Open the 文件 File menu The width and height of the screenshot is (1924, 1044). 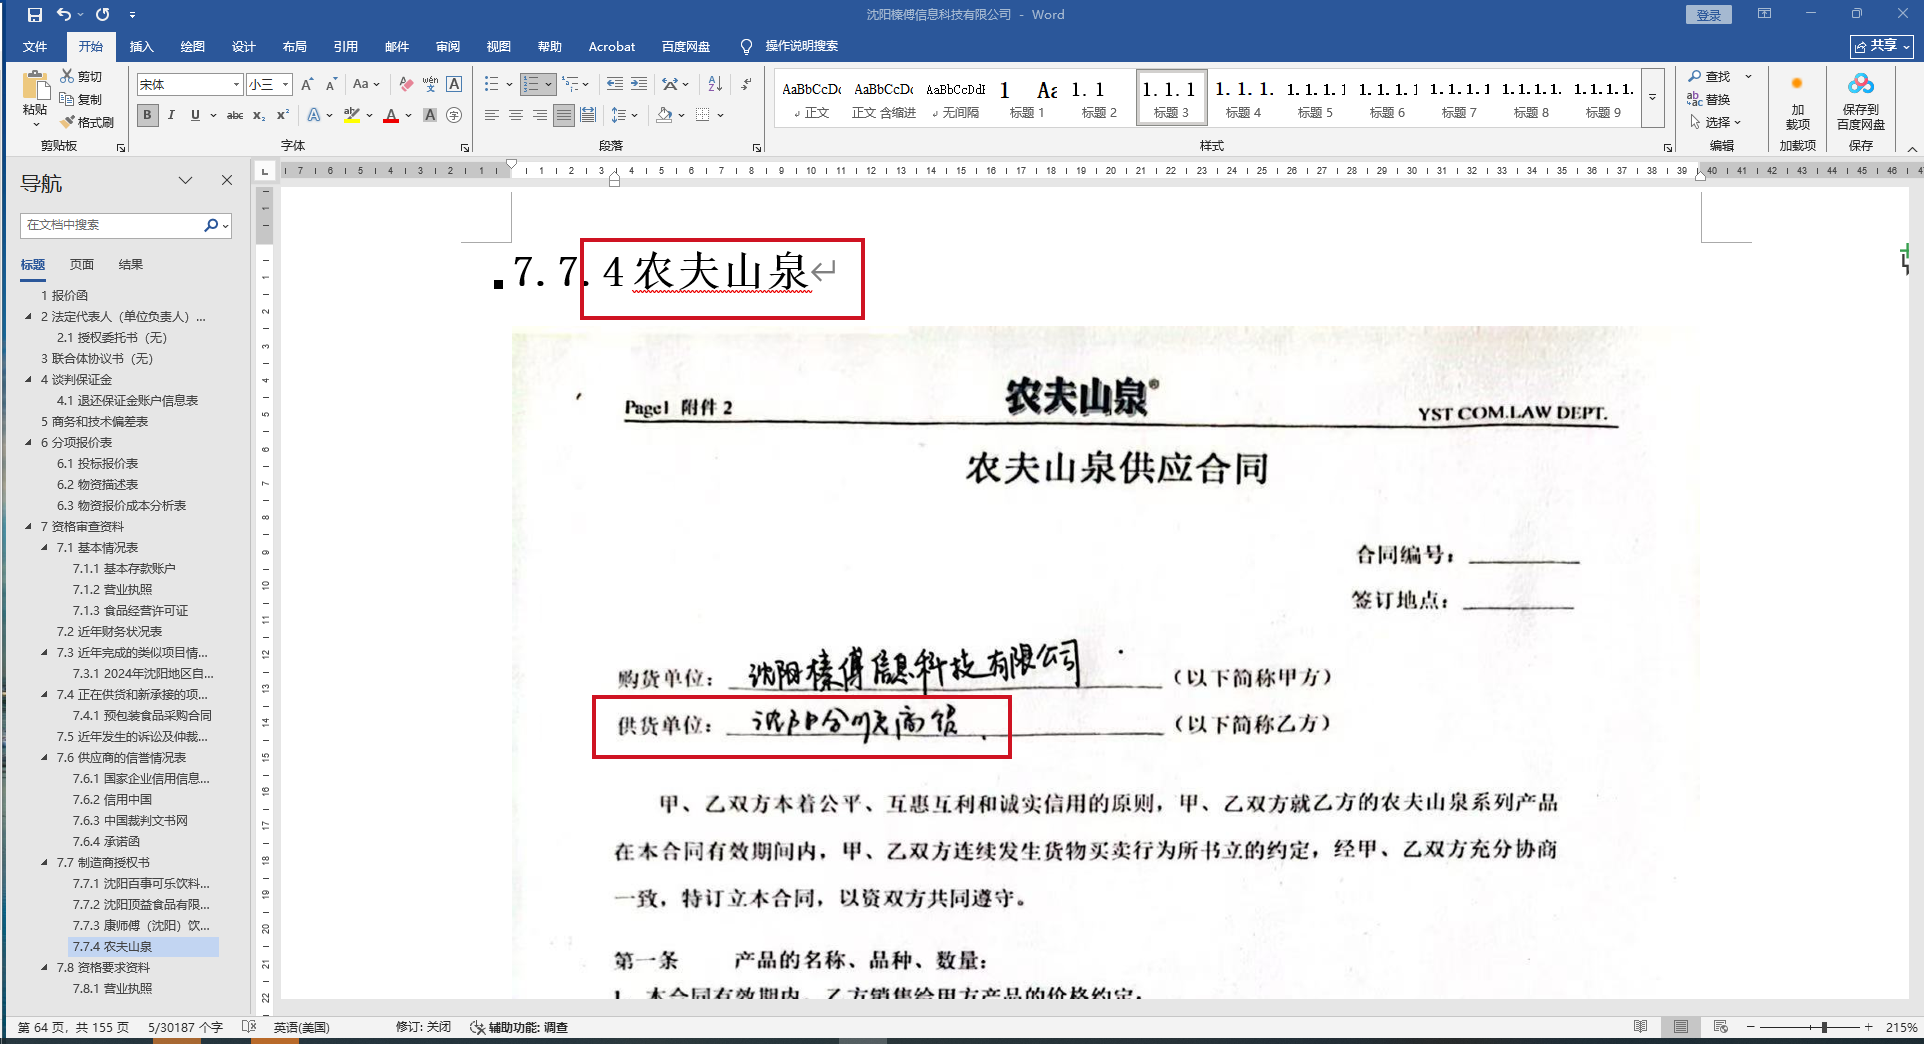[x=35, y=46]
